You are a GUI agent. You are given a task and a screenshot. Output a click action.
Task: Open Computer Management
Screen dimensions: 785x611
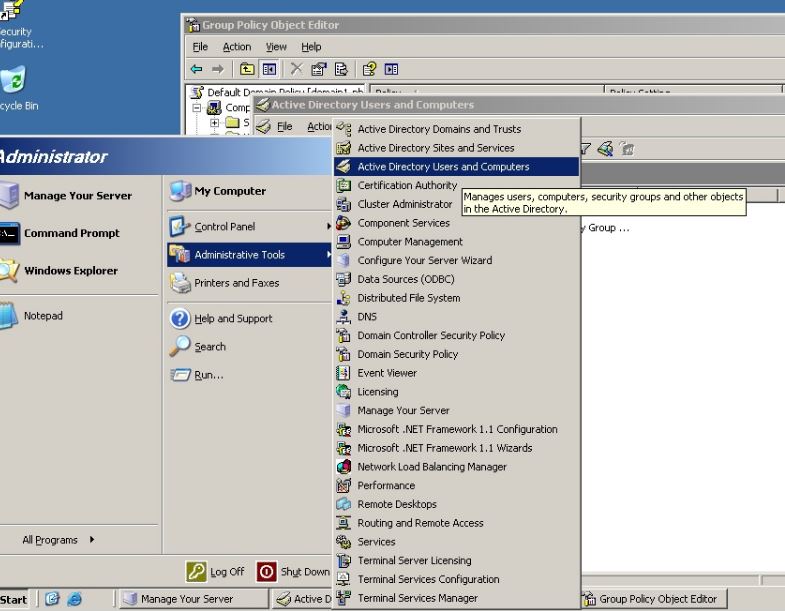(457, 241)
